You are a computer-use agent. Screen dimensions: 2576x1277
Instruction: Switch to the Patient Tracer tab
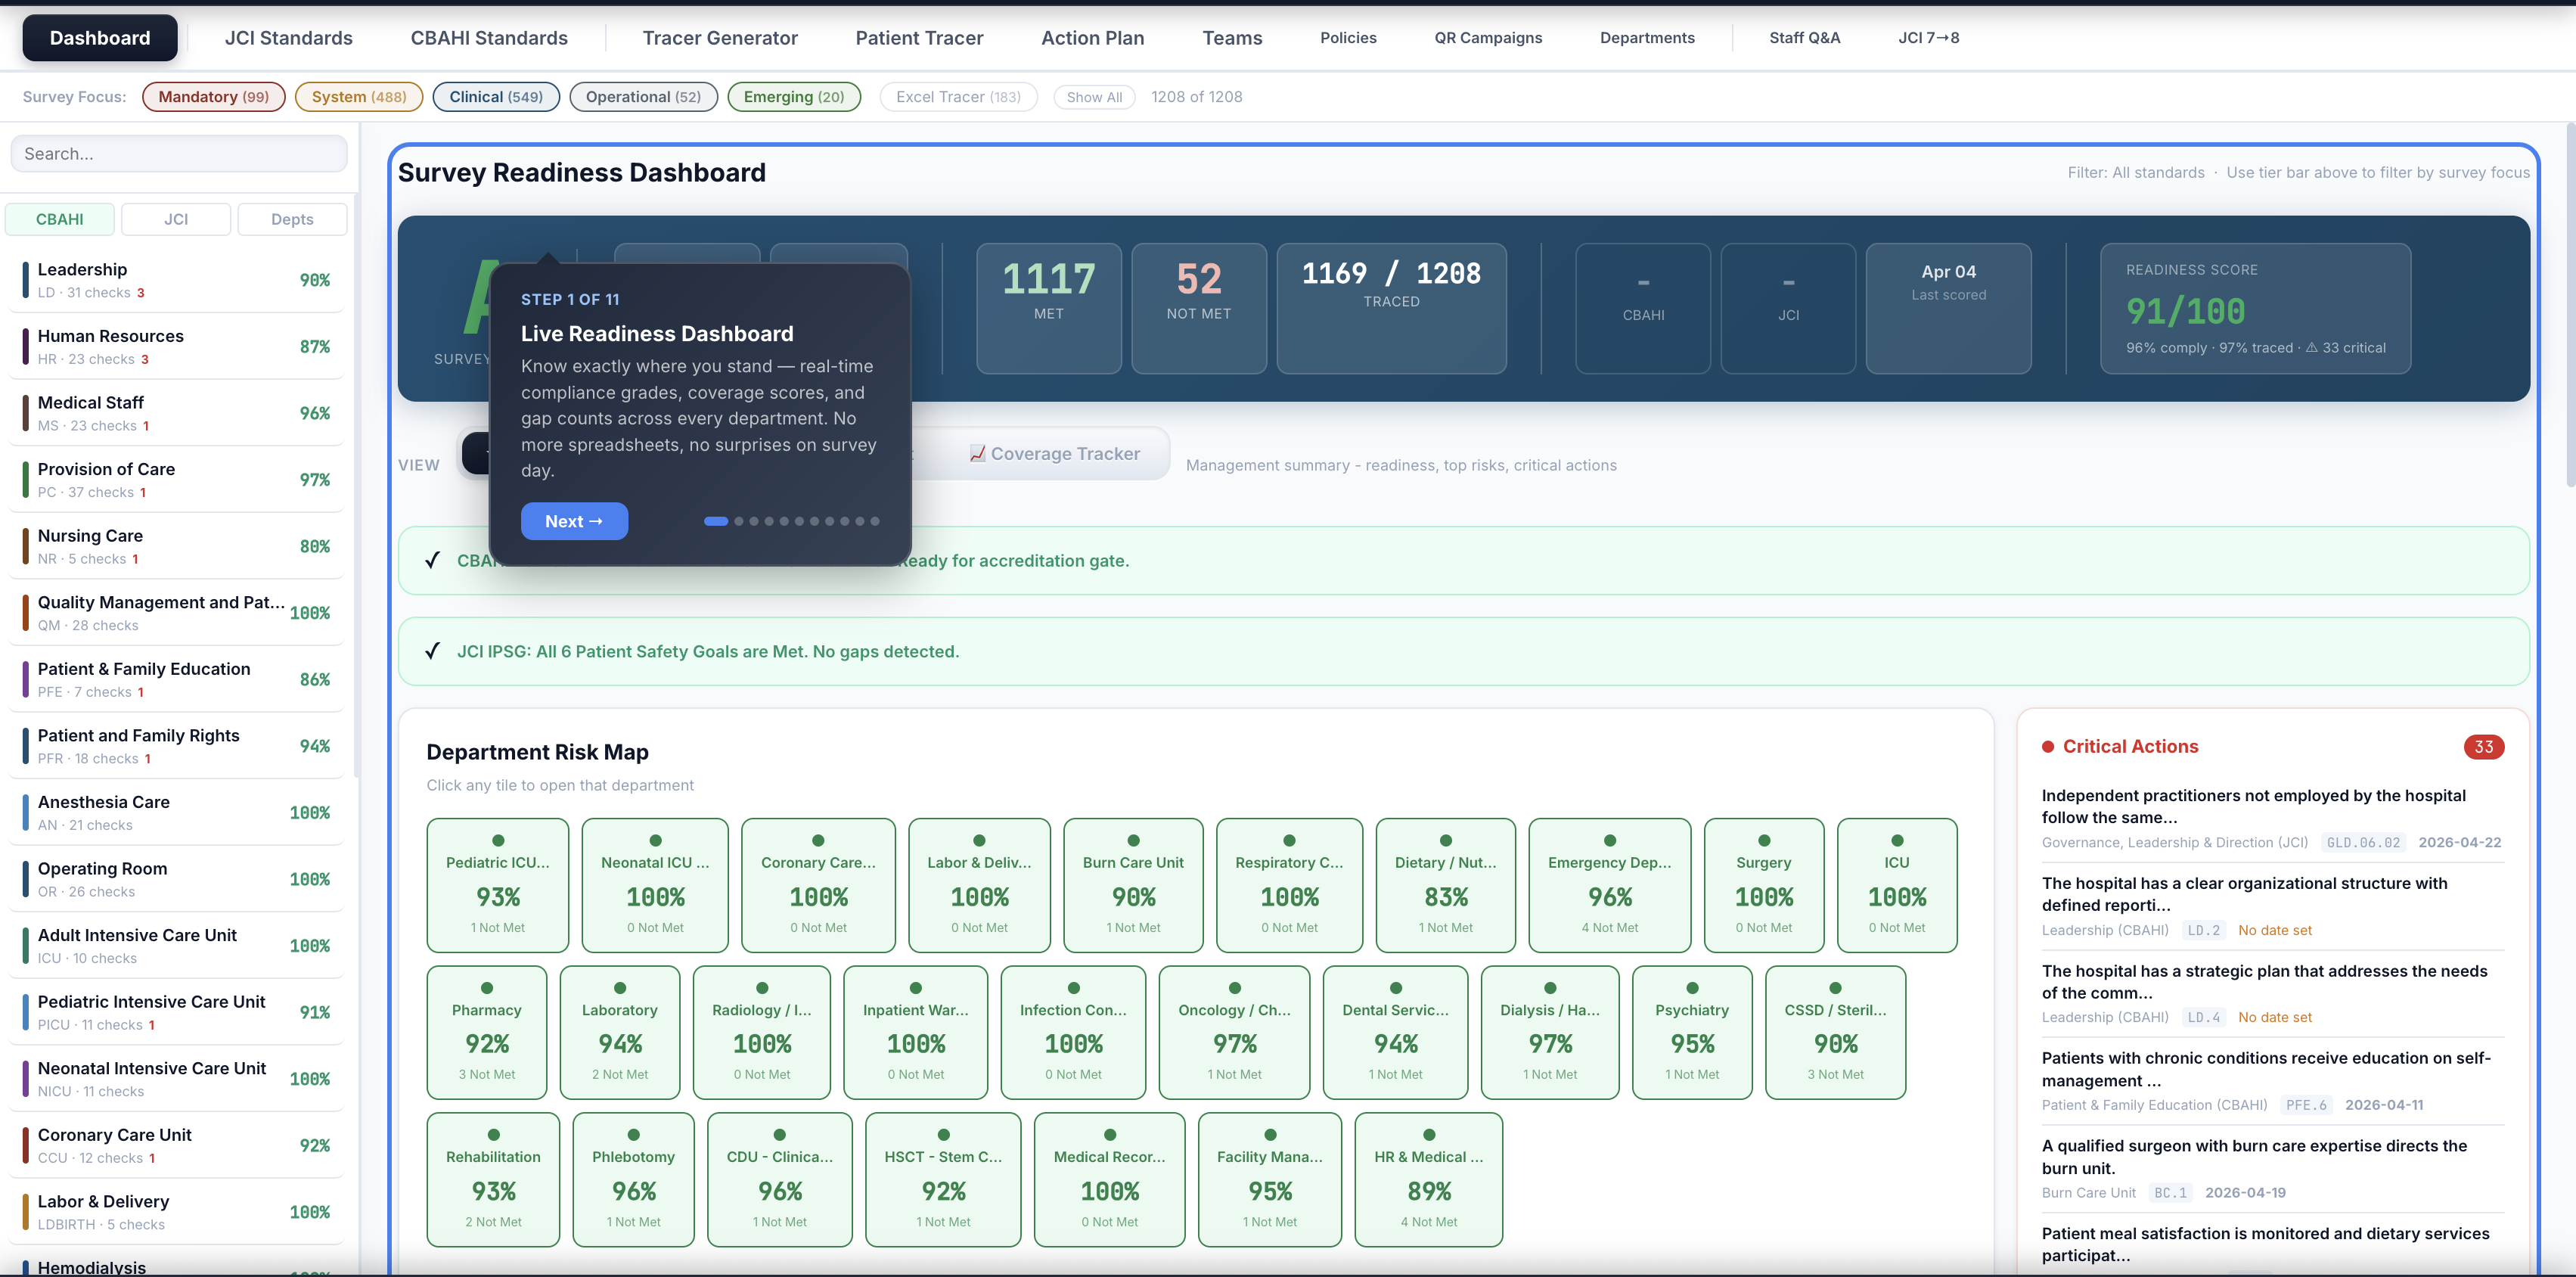919,37
